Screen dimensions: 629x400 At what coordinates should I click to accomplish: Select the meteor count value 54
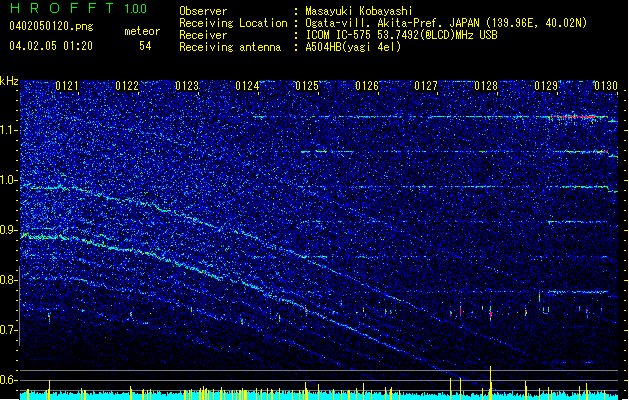click(145, 46)
